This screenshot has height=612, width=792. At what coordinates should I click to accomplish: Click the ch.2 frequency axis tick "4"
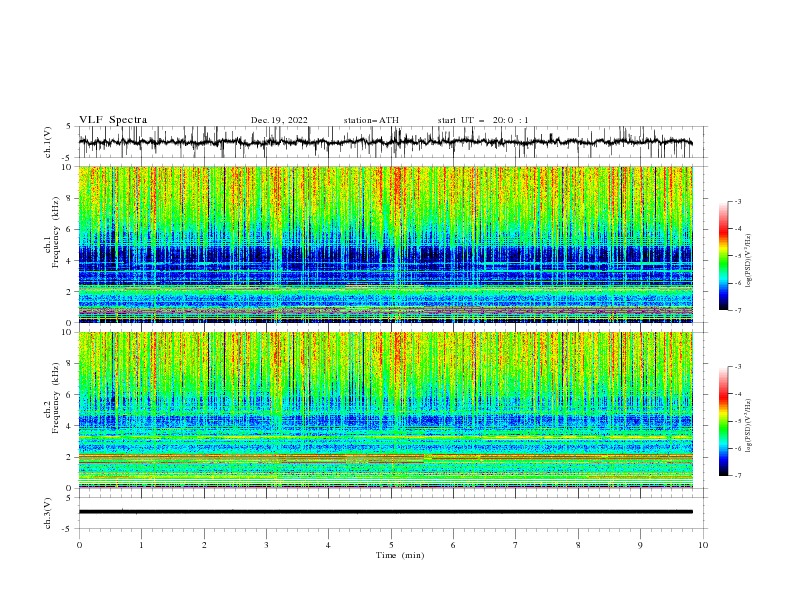[x=70, y=426]
